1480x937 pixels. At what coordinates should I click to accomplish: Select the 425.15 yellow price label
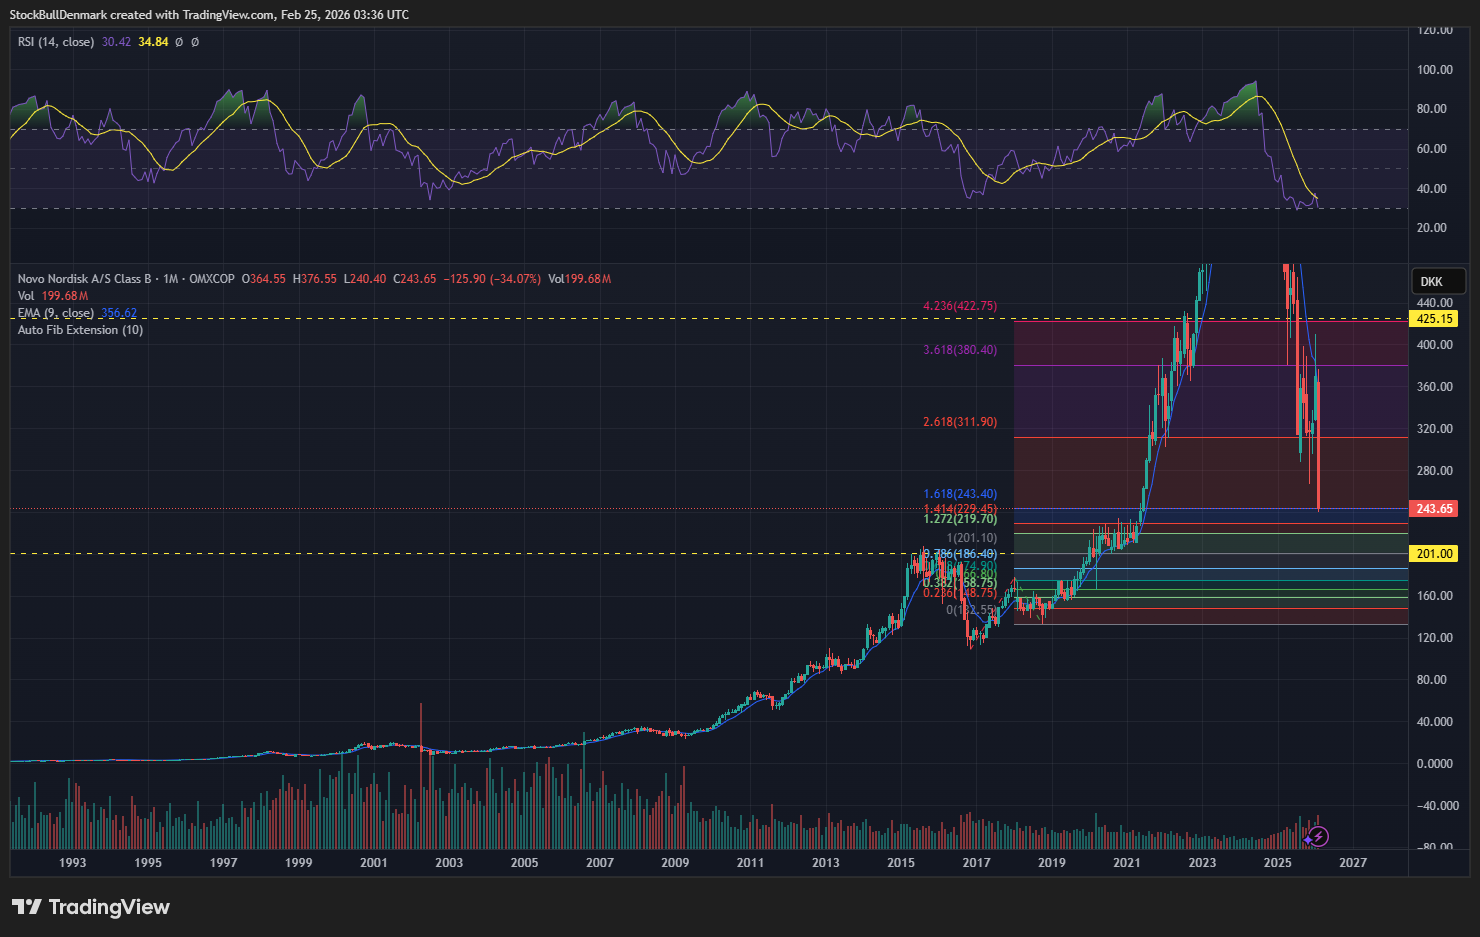point(1434,319)
